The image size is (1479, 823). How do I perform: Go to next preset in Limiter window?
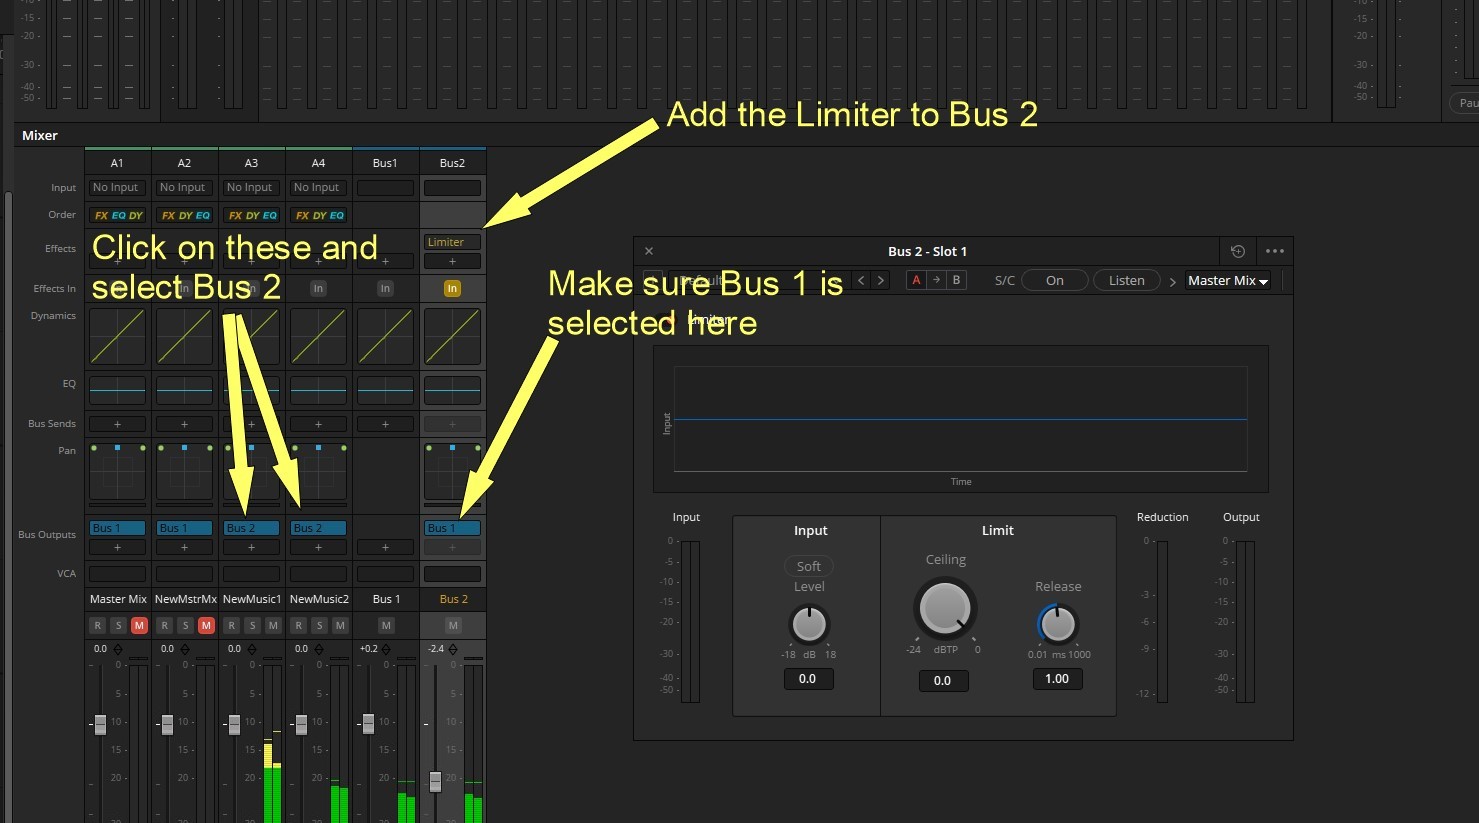[880, 280]
